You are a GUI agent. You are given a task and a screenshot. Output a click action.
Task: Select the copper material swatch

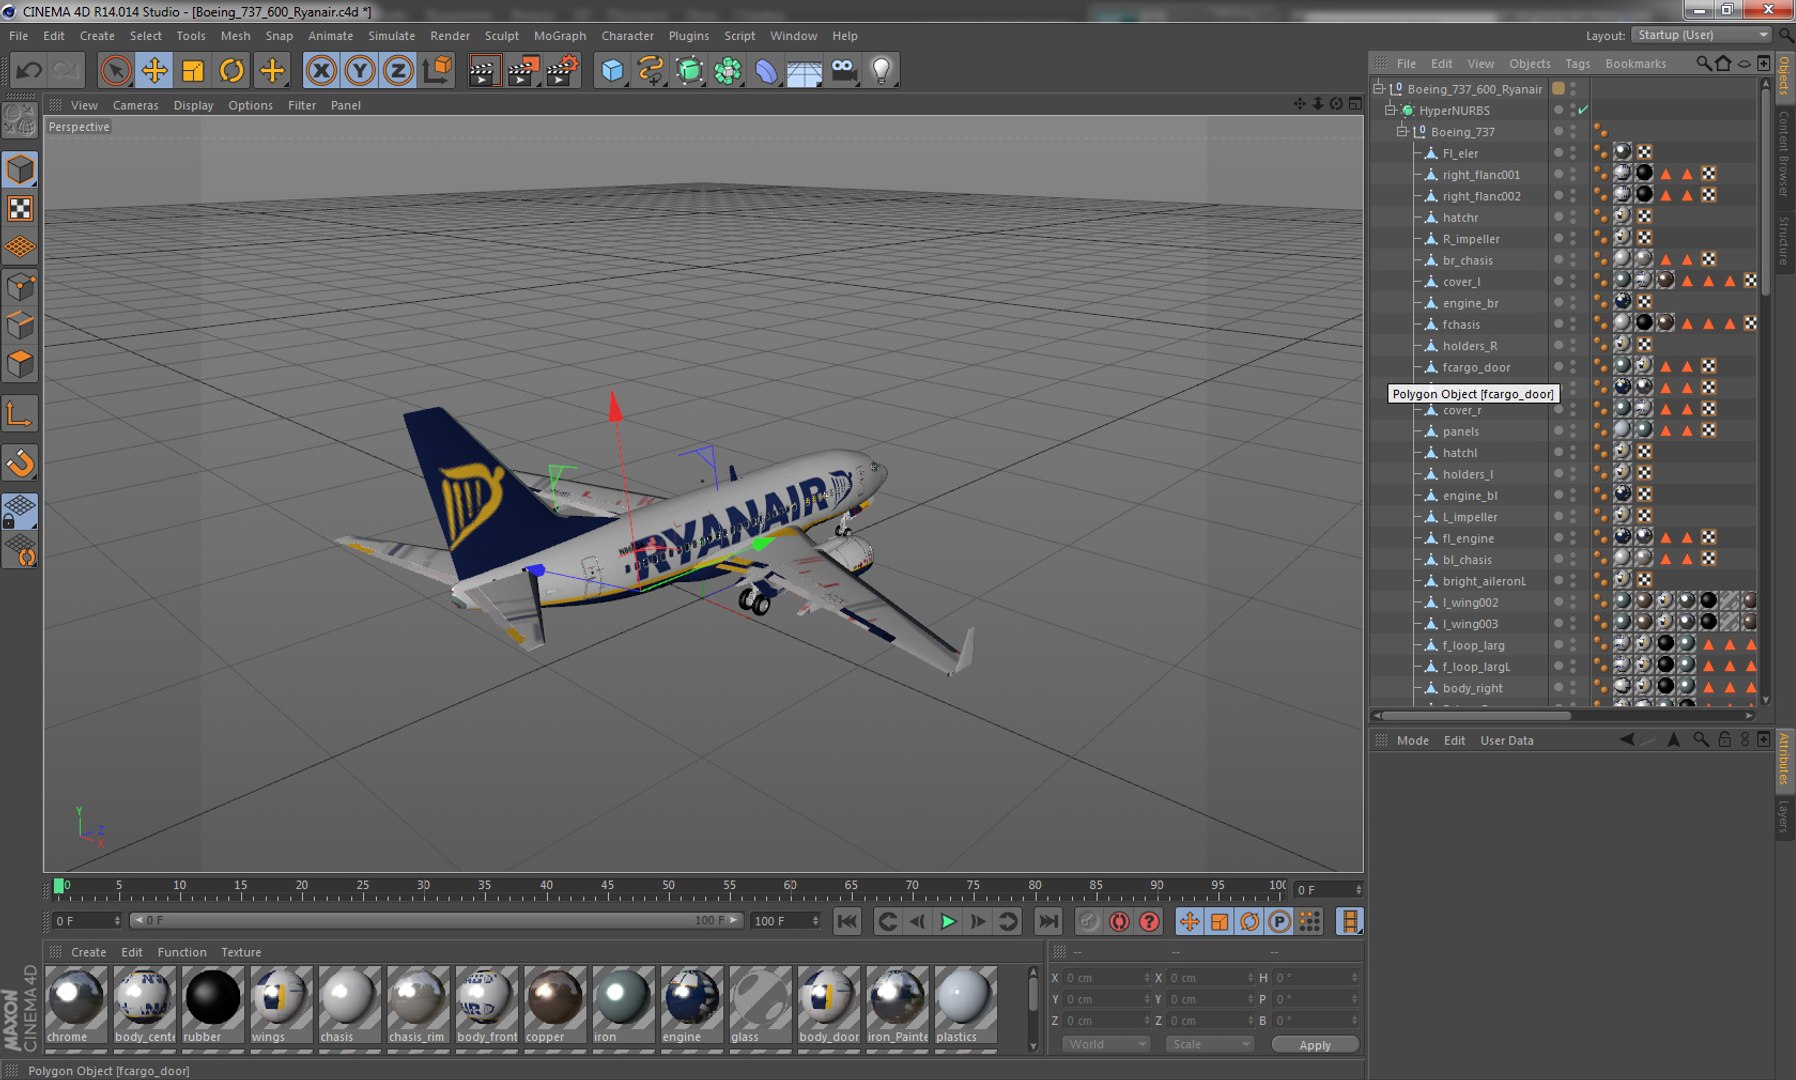(554, 1003)
